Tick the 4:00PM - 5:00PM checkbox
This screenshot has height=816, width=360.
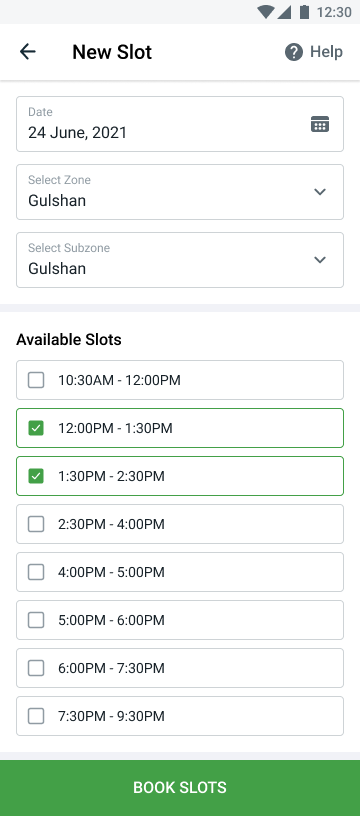[x=36, y=572]
